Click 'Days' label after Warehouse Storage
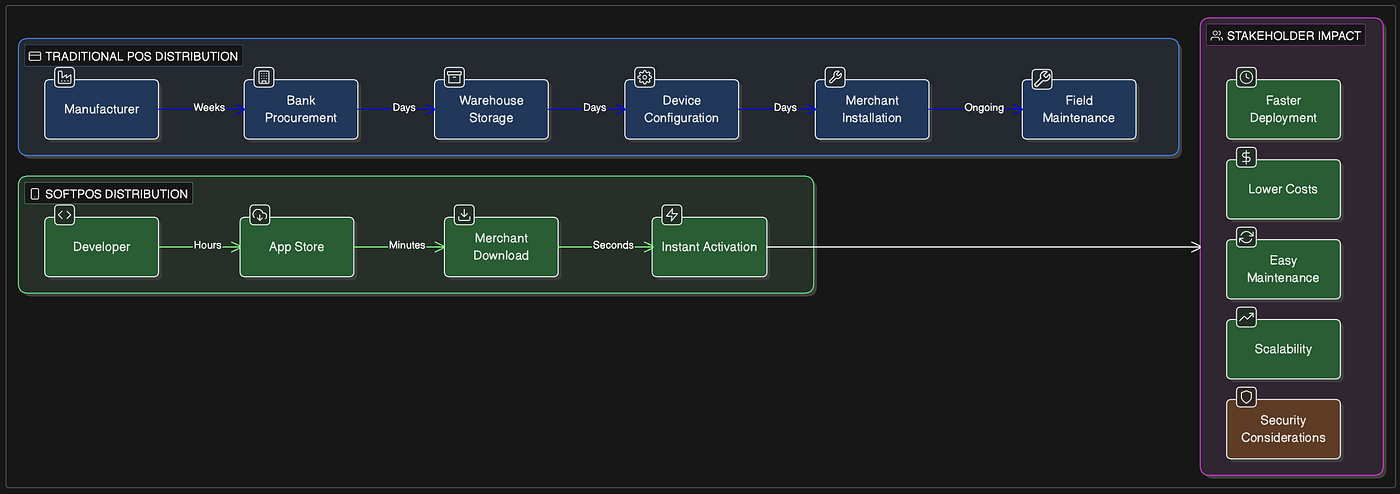The height and width of the screenshot is (494, 1400). [x=594, y=108]
